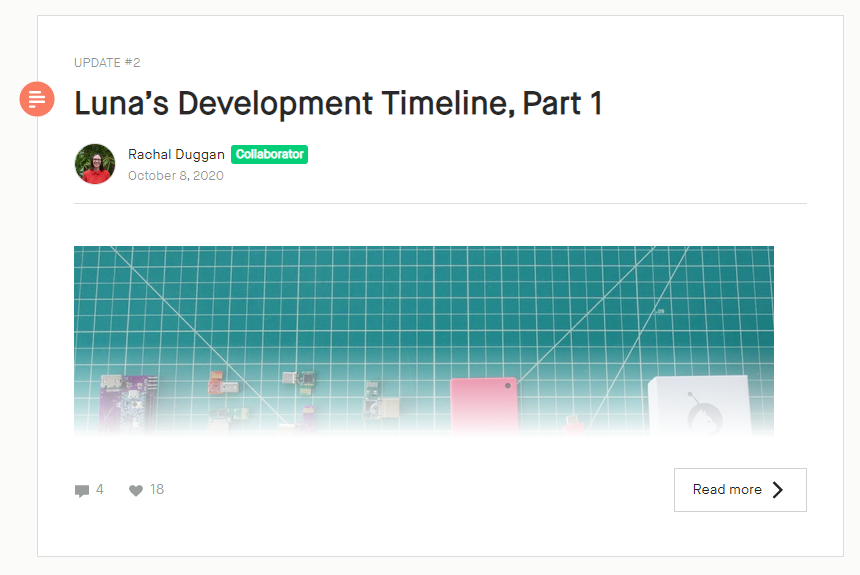Open Rachal Duggan's profile avatar
The height and width of the screenshot is (575, 860).
(95, 164)
